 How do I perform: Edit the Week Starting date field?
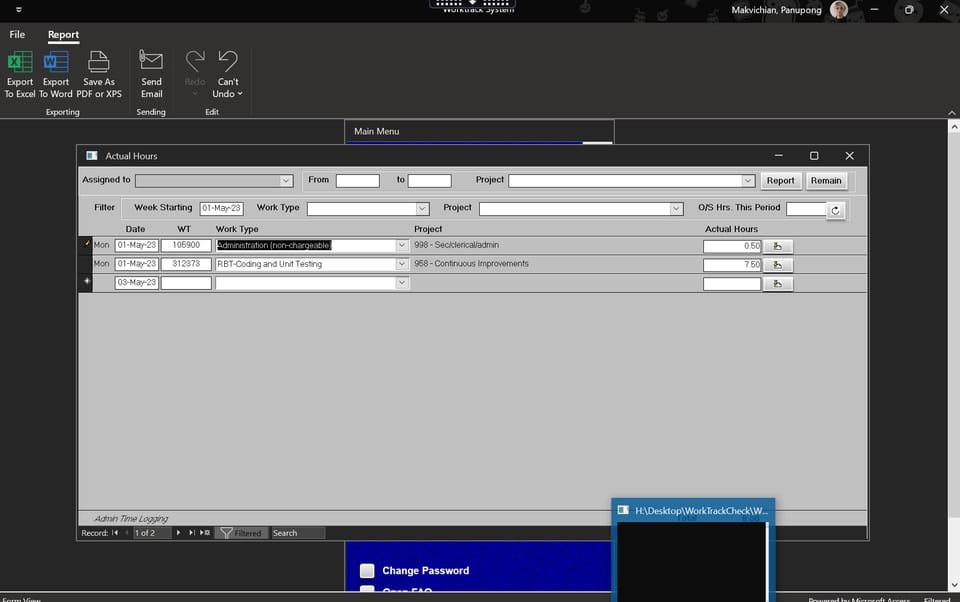tap(222, 208)
